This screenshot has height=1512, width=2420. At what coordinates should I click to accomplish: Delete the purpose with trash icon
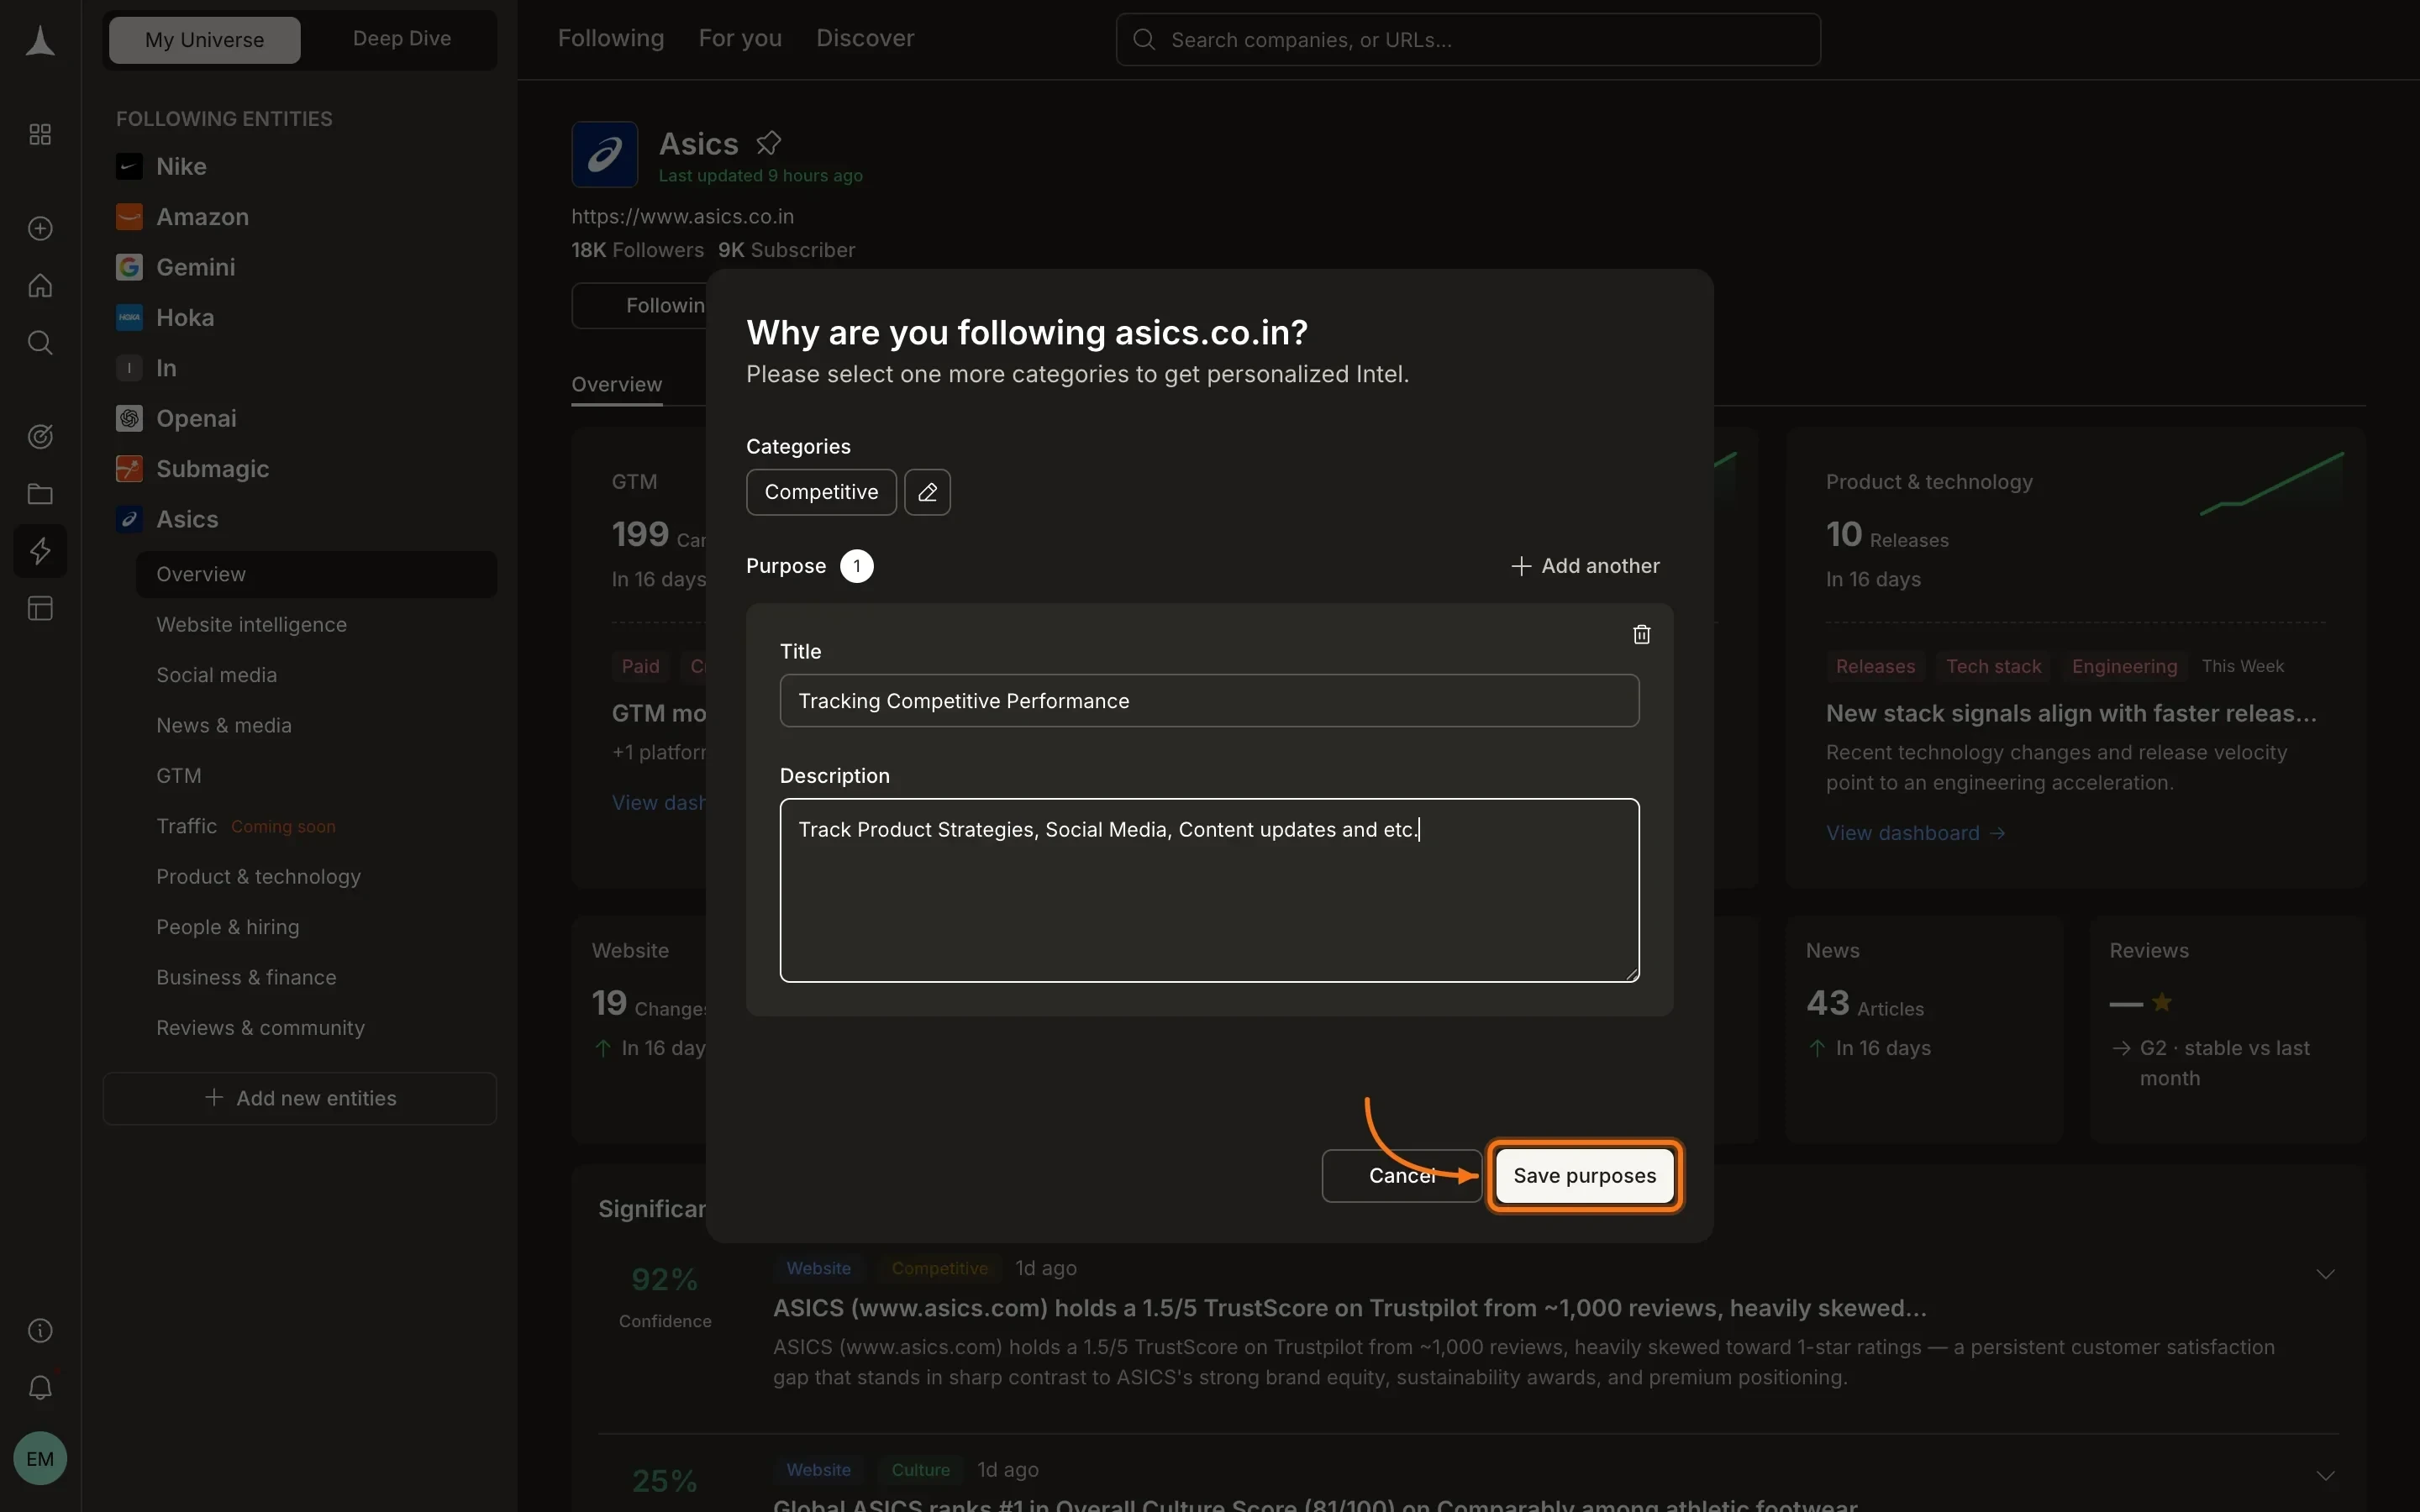point(1641,634)
